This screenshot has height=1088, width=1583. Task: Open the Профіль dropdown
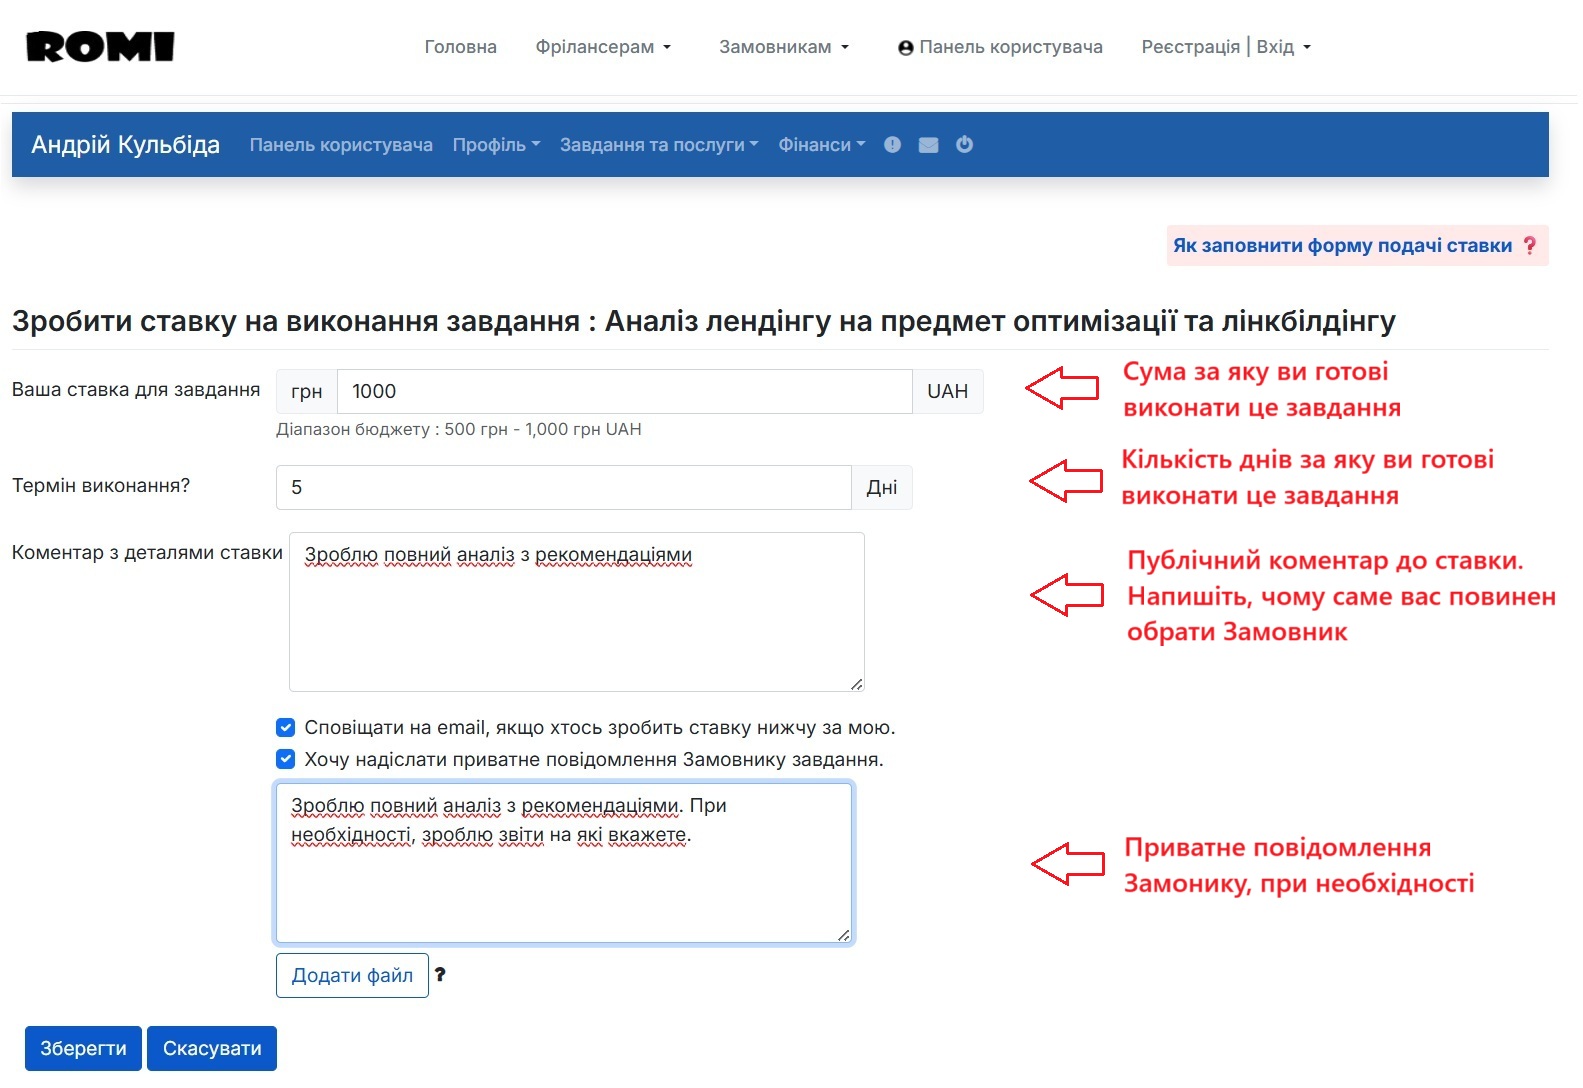(x=496, y=145)
